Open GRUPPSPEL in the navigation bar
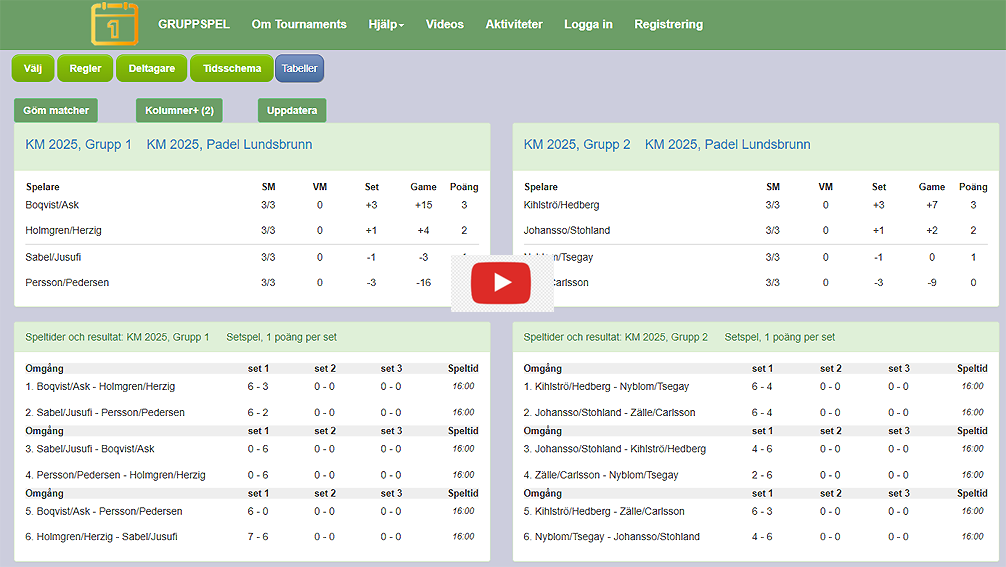 point(194,24)
